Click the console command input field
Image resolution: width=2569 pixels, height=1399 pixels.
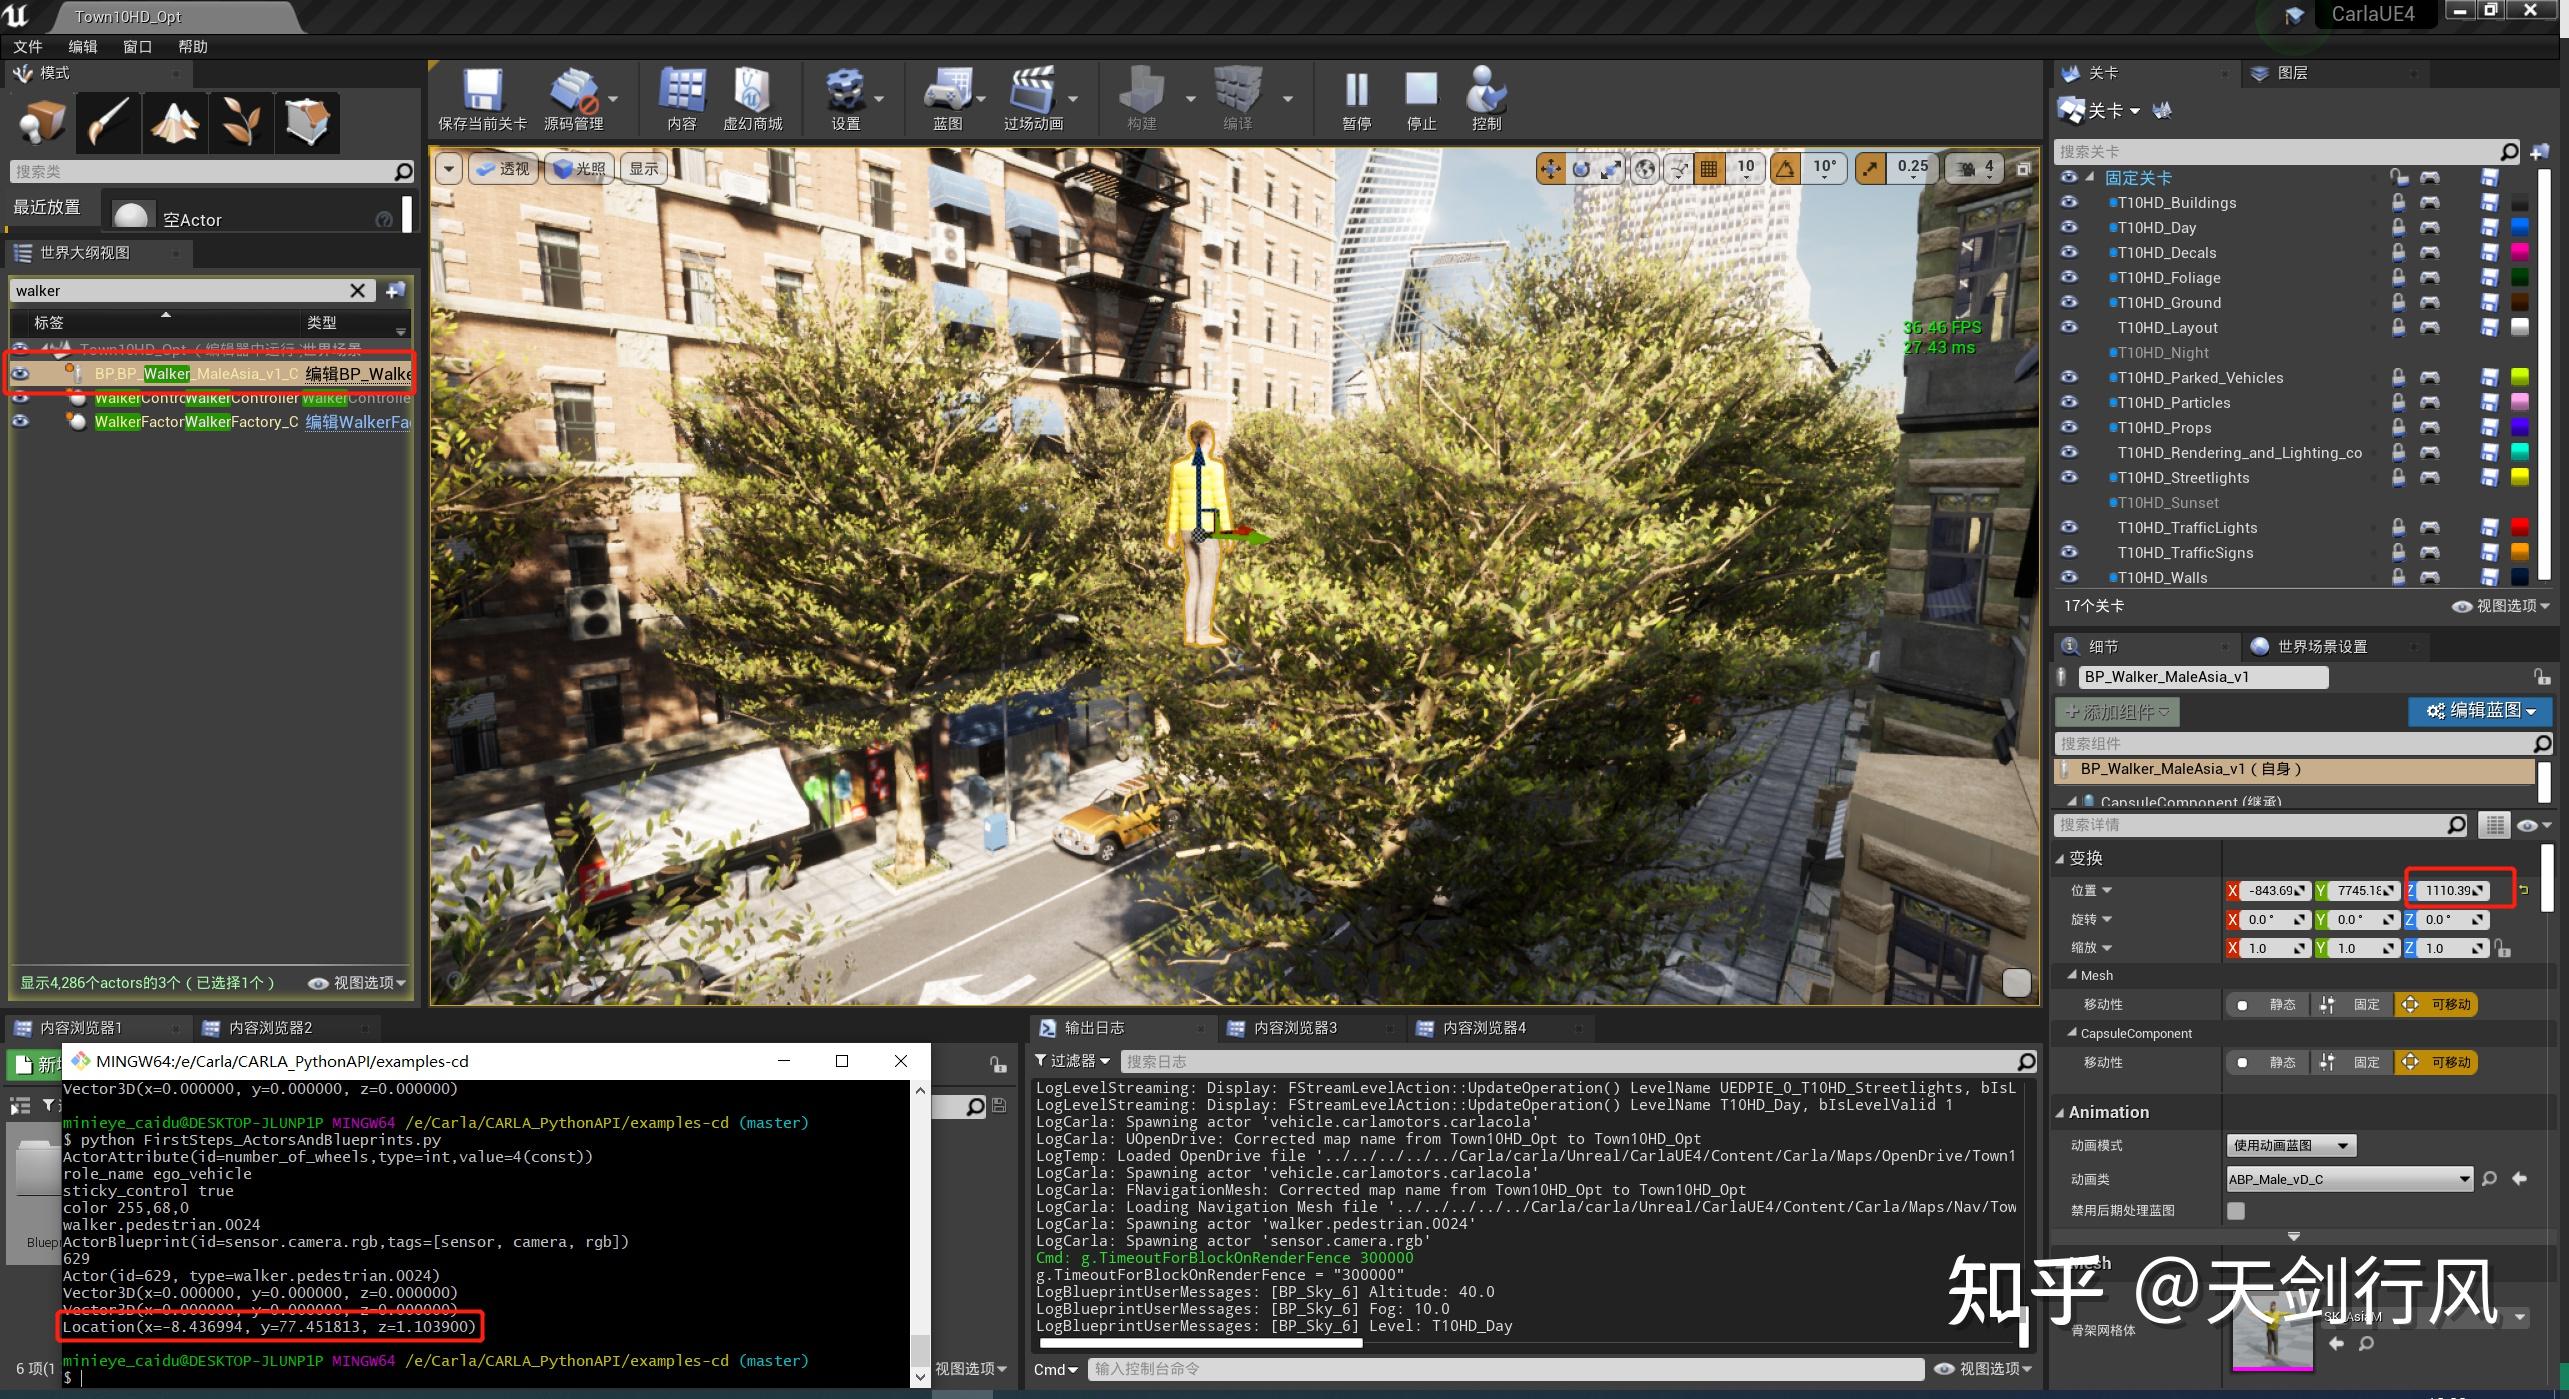coord(1504,1369)
